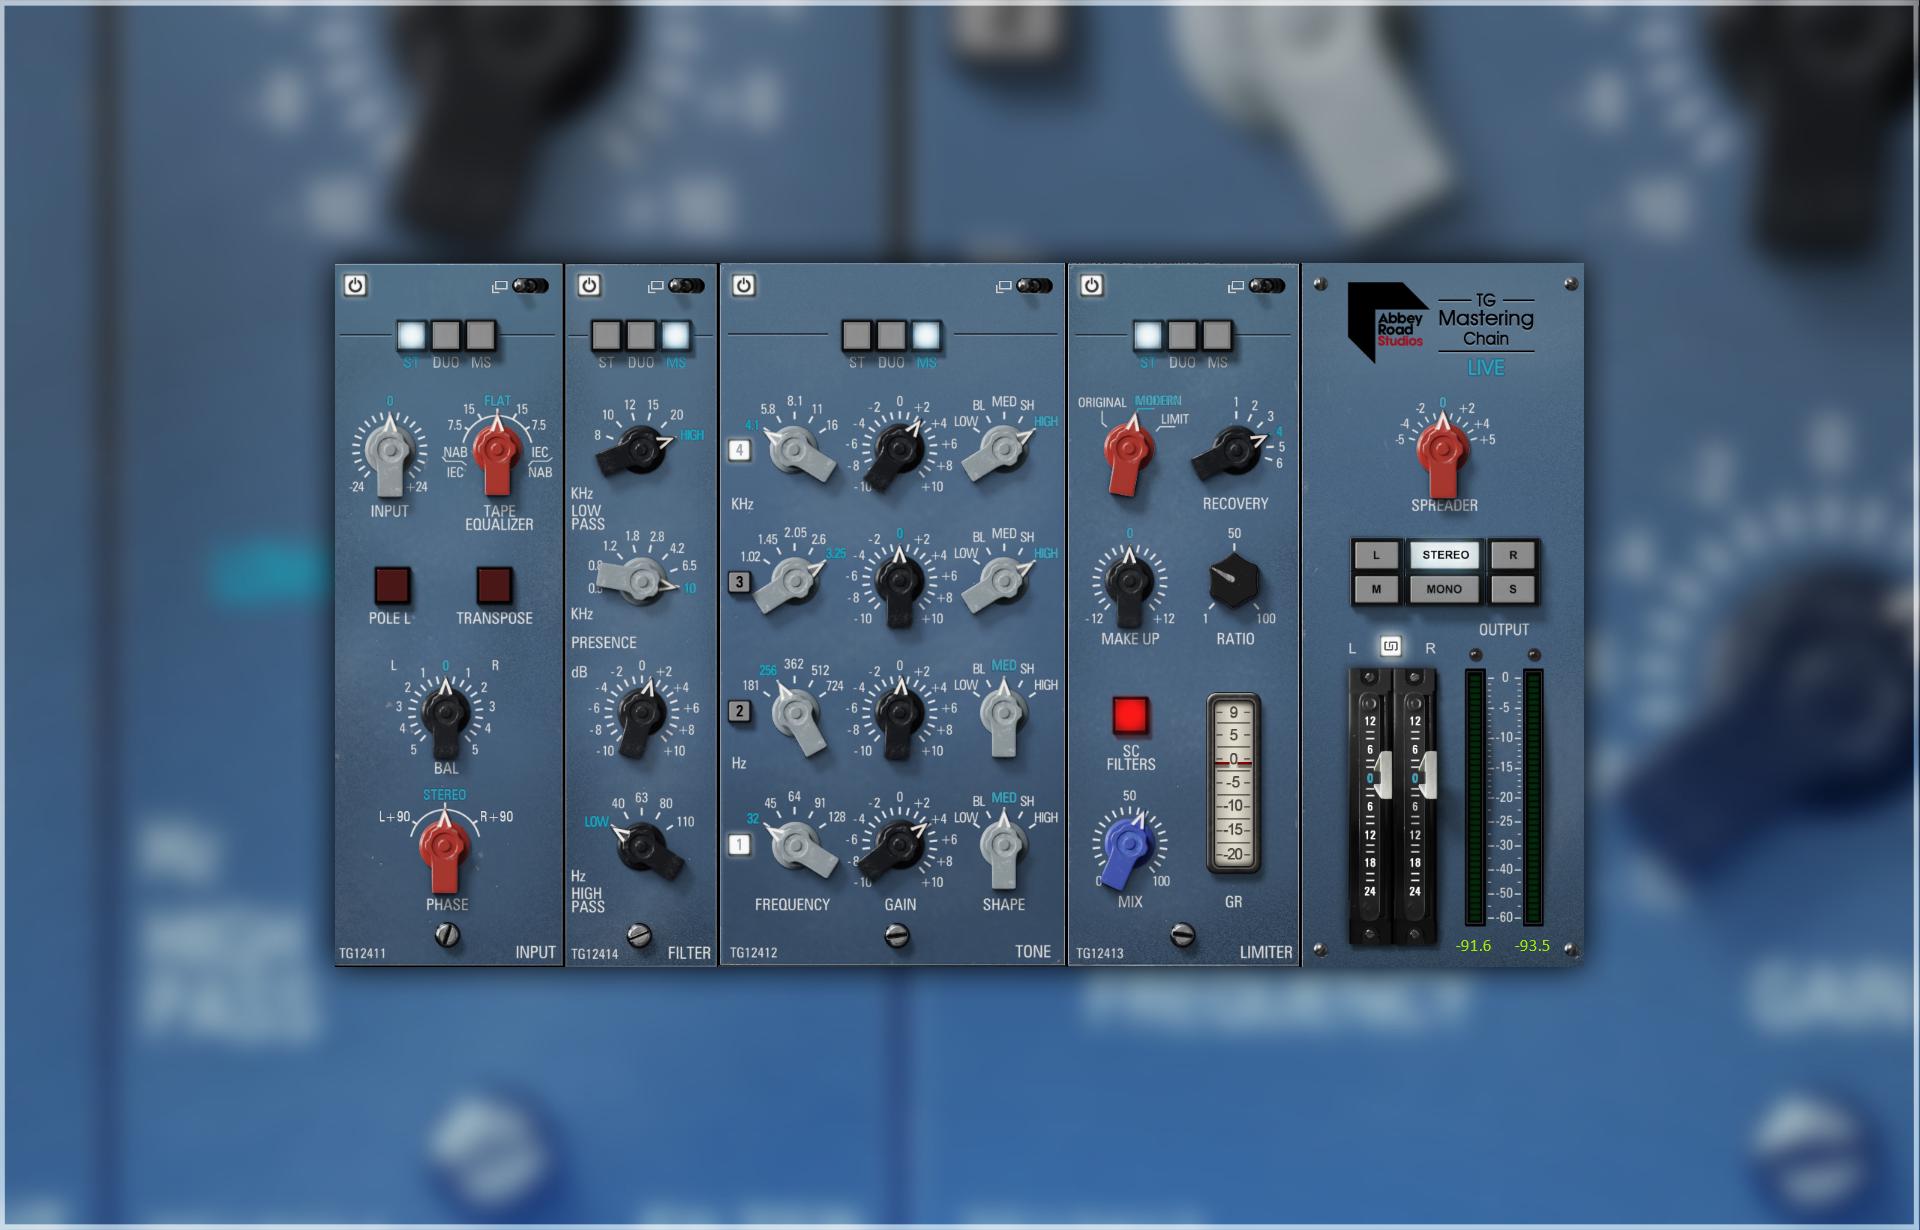
Task: Toggle the Filter module power button
Action: click(589, 285)
